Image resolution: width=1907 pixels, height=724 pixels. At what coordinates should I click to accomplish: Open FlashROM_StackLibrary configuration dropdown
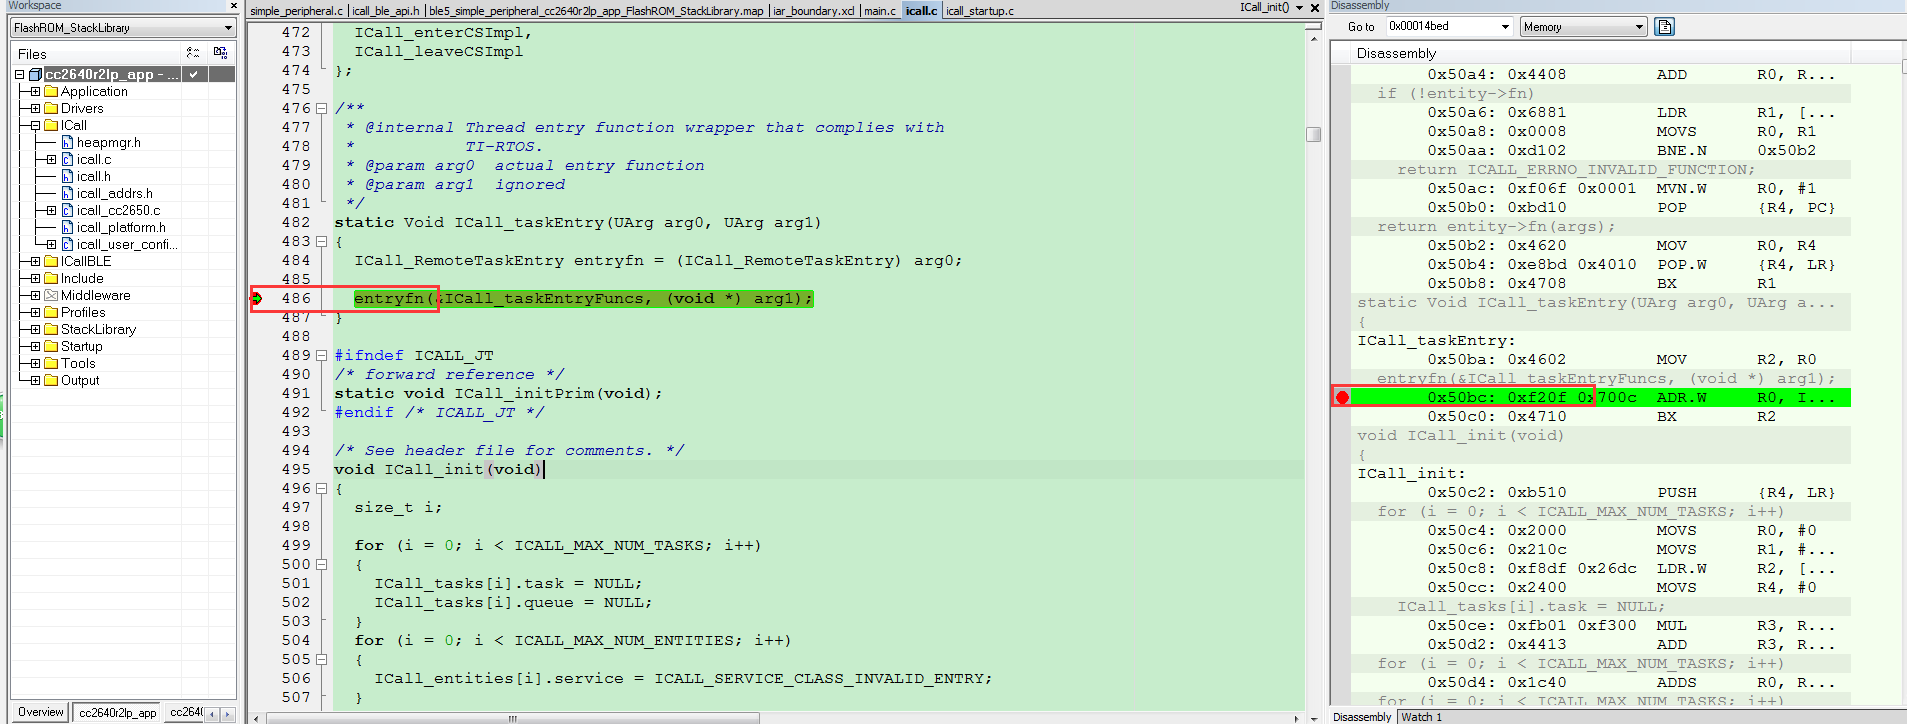(x=228, y=28)
